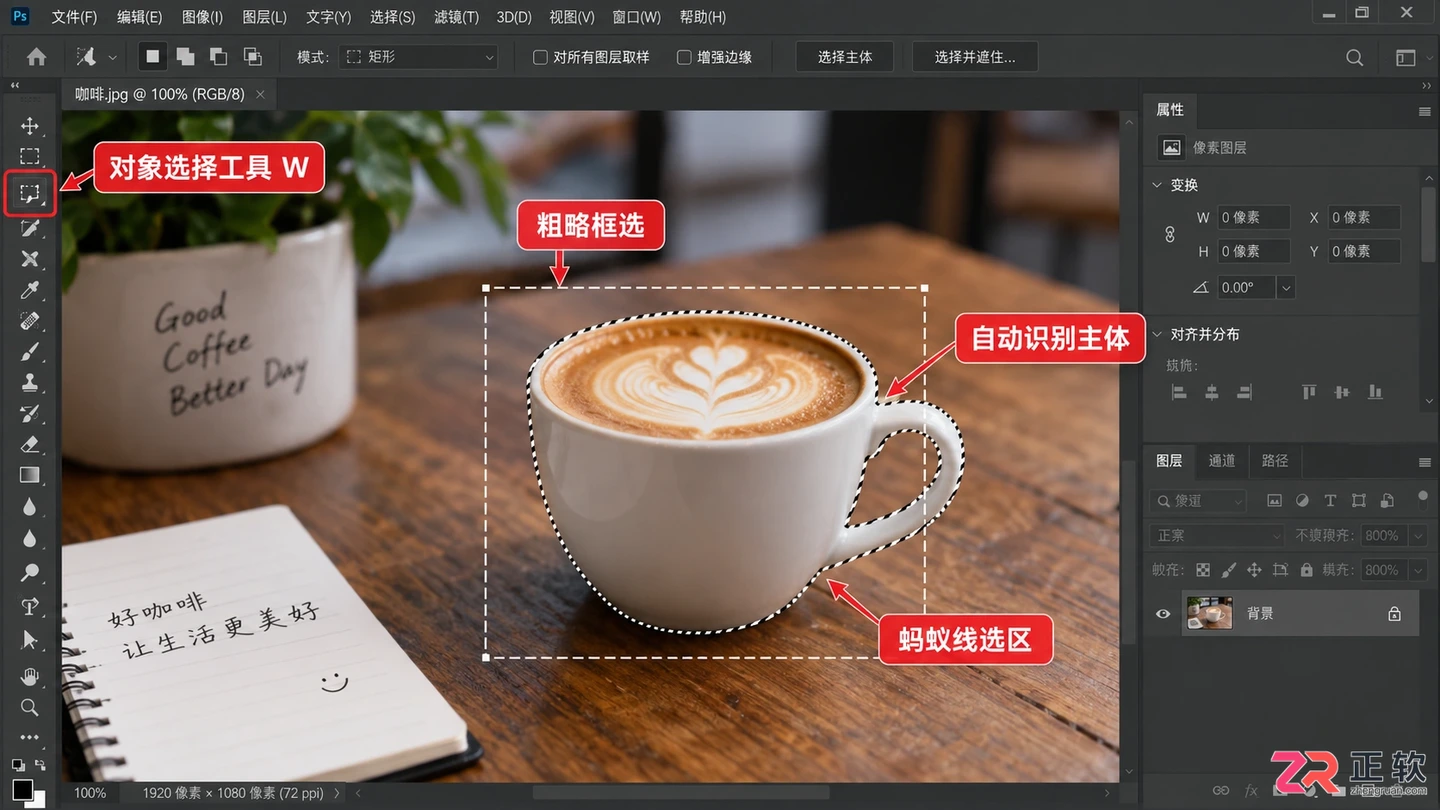Viewport: 1440px width, 810px height.
Task: Select the Path Selection arrow tool
Action: pyautogui.click(x=30, y=640)
